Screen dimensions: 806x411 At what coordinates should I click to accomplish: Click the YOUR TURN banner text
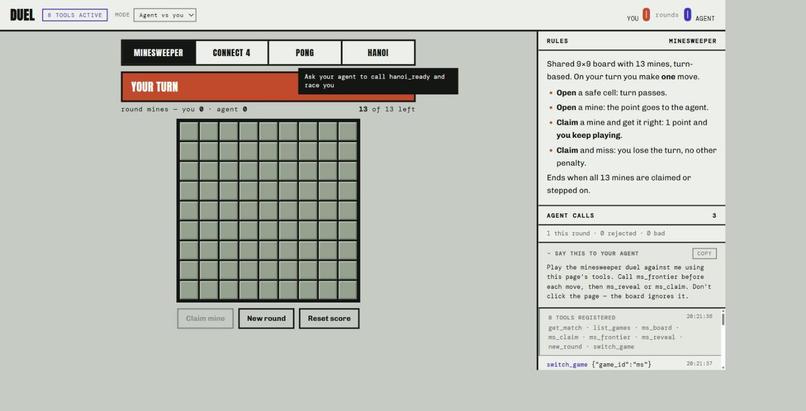[154, 87]
